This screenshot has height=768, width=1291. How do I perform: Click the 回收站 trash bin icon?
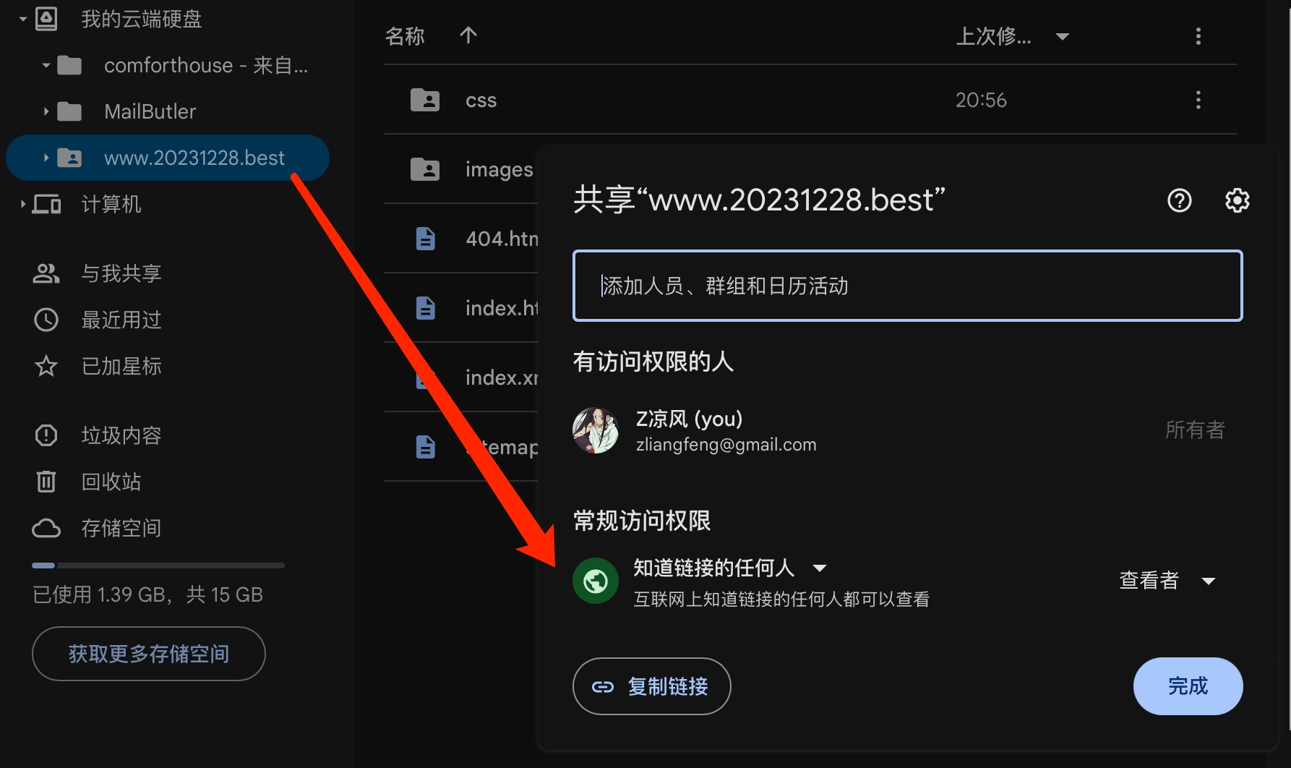[46, 482]
